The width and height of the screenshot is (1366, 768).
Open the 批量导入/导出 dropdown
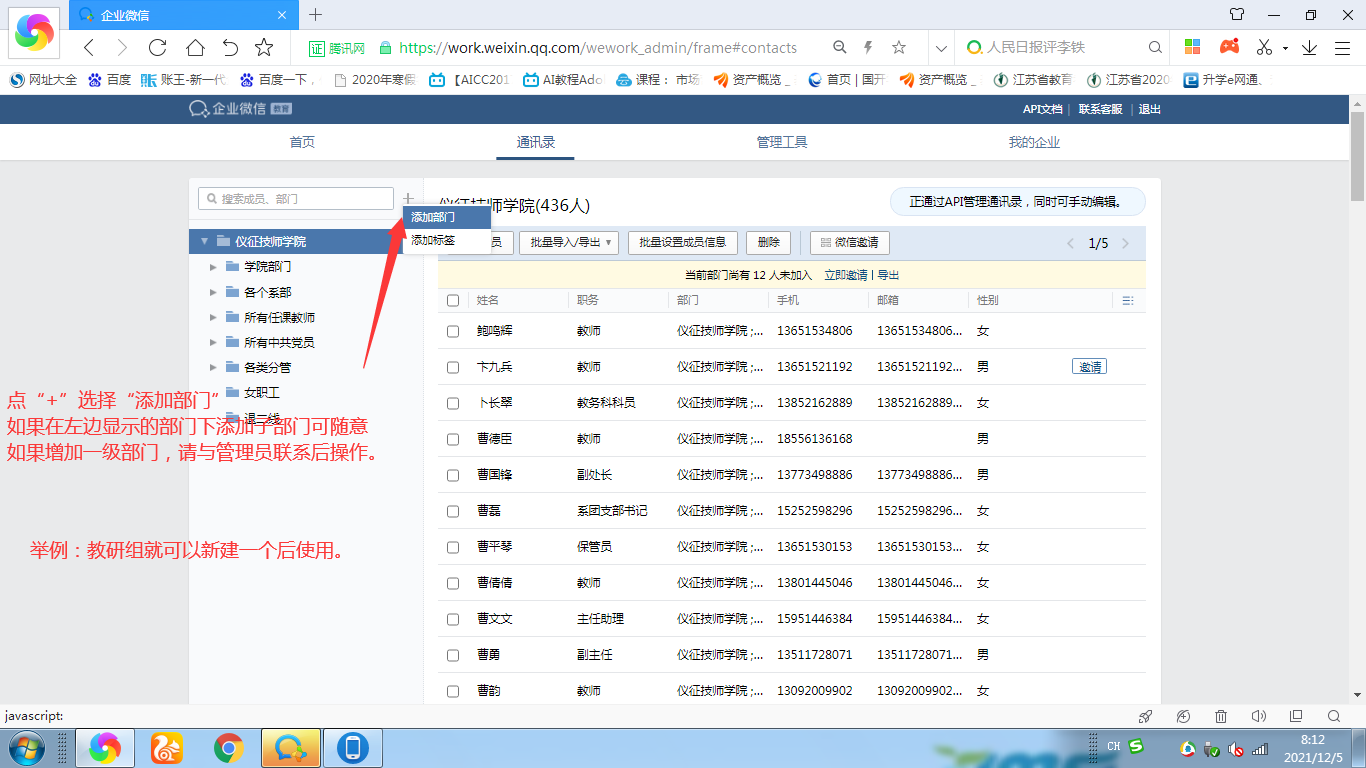click(x=569, y=242)
